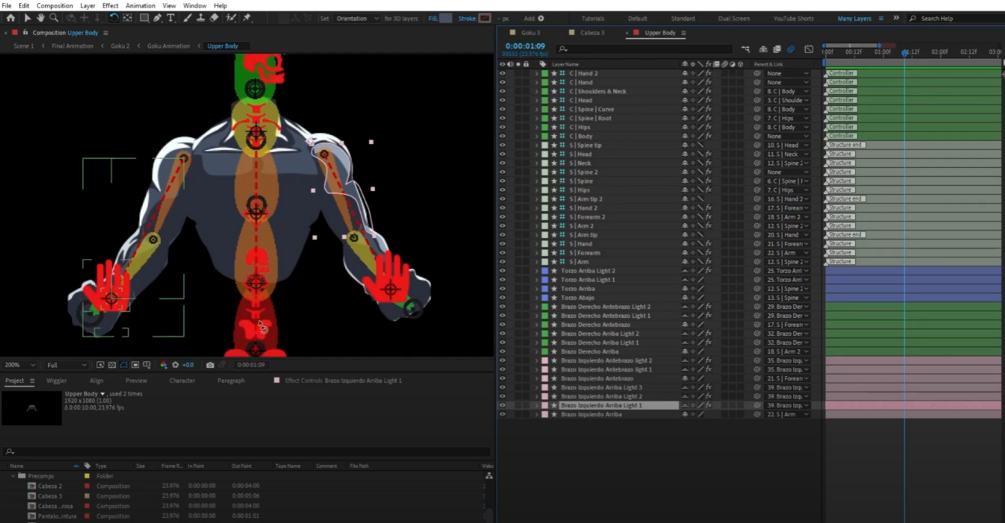The width and height of the screenshot is (1005, 523).
Task: Click the Fill color swatch
Action: tap(446, 19)
